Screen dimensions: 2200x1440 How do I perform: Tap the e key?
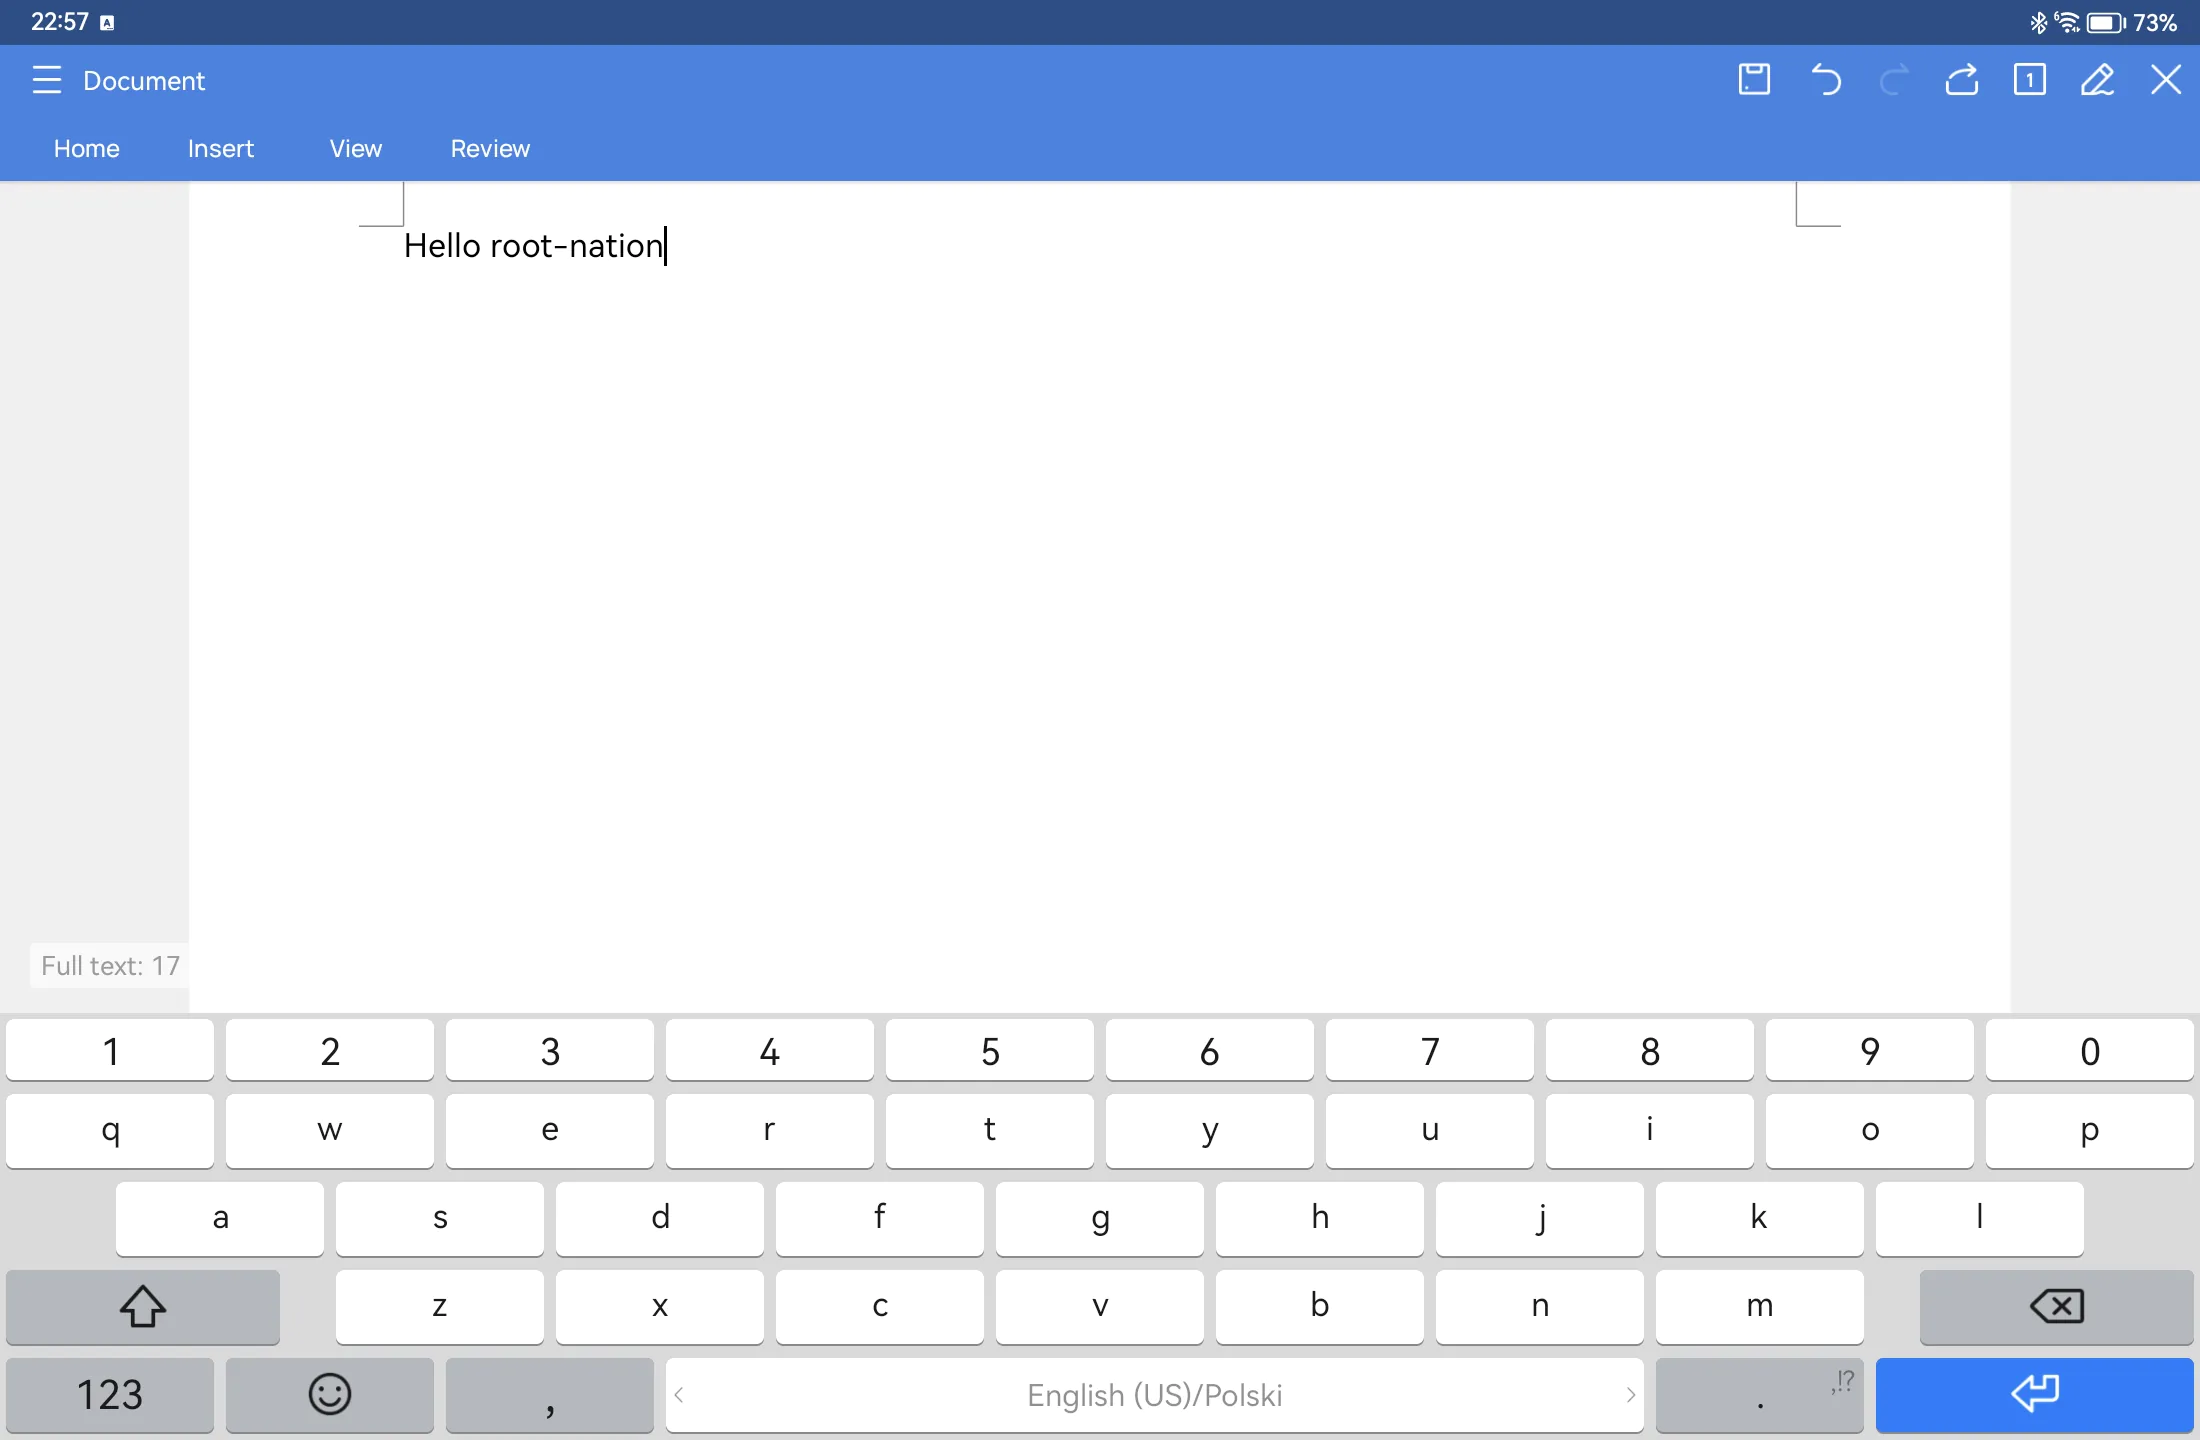550,1130
